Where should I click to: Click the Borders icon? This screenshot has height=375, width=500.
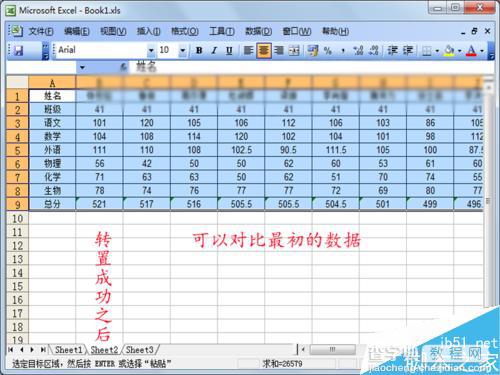[427, 51]
